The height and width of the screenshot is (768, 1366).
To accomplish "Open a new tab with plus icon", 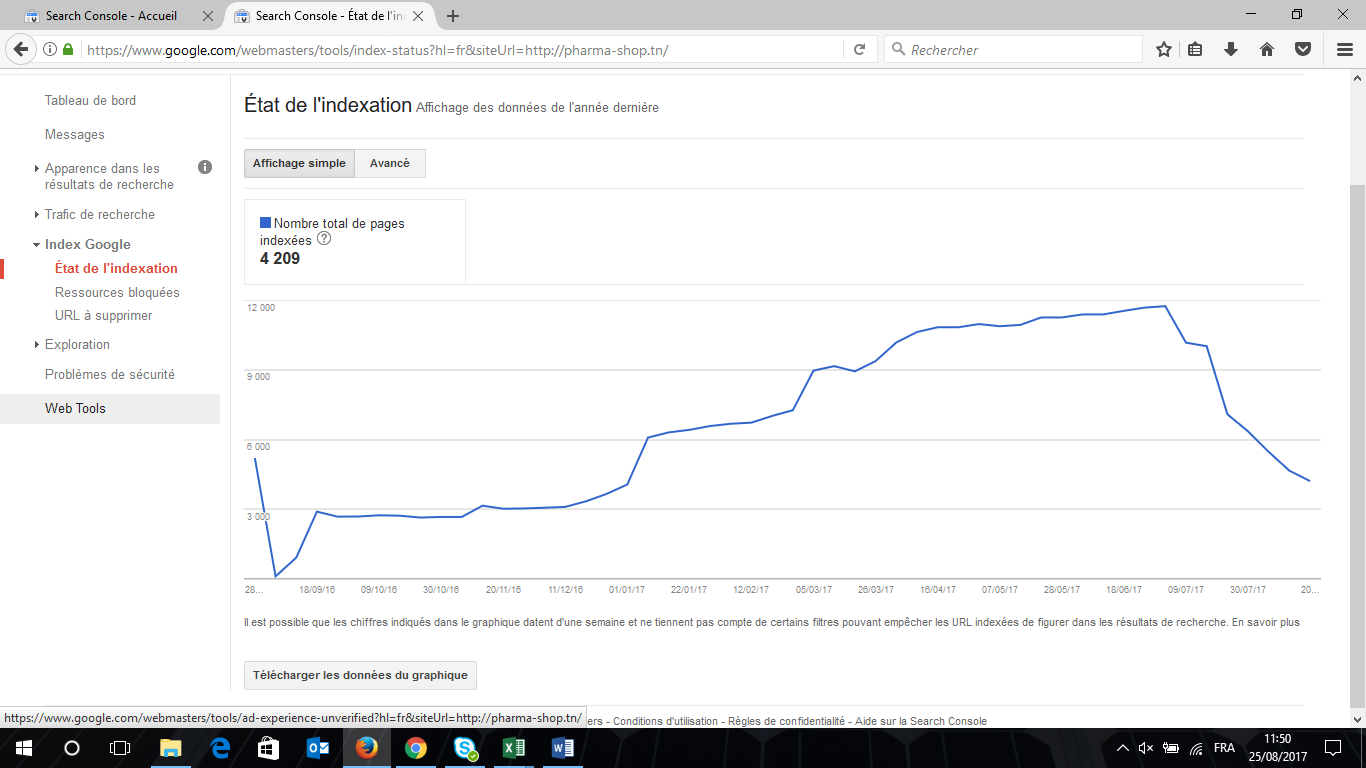I will point(453,16).
